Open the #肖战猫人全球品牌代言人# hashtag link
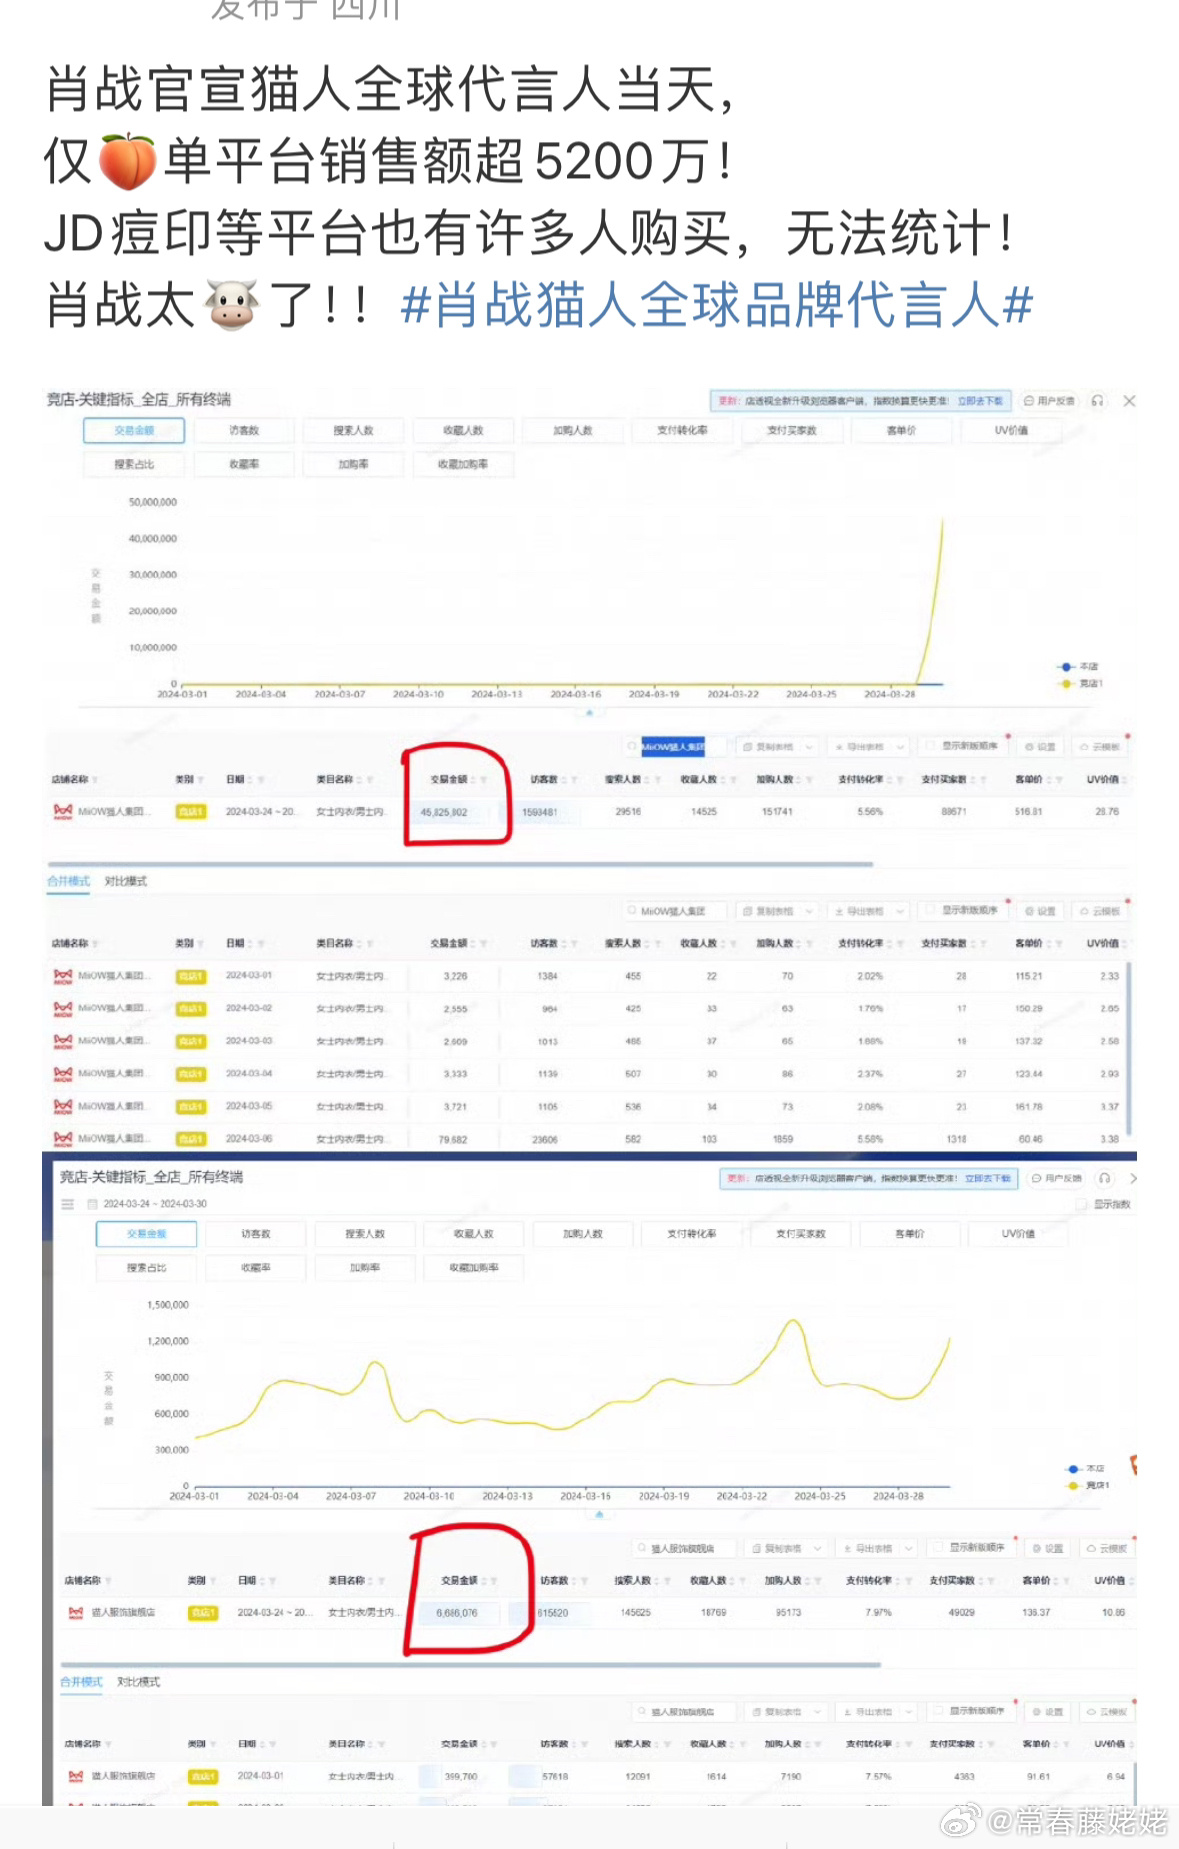The height and width of the screenshot is (1849, 1179). 716,304
